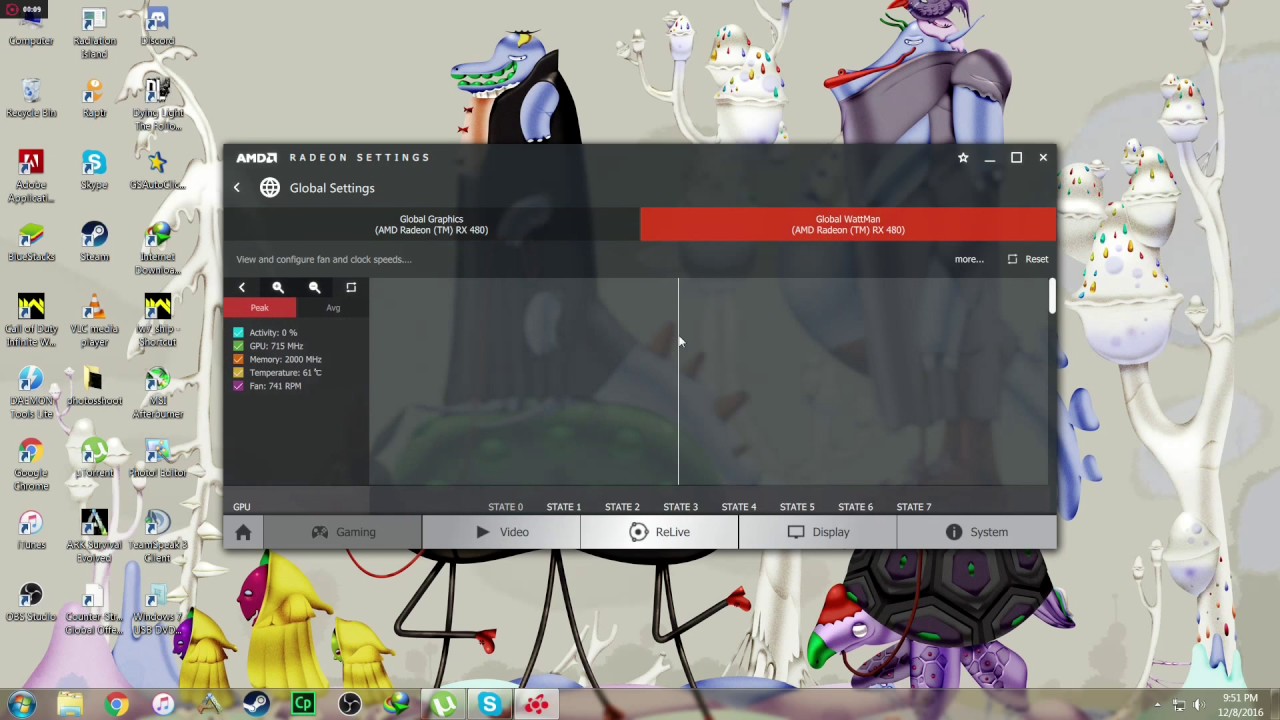This screenshot has width=1280, height=720.
Task: Open Chrome from the taskbar
Action: tap(116, 705)
